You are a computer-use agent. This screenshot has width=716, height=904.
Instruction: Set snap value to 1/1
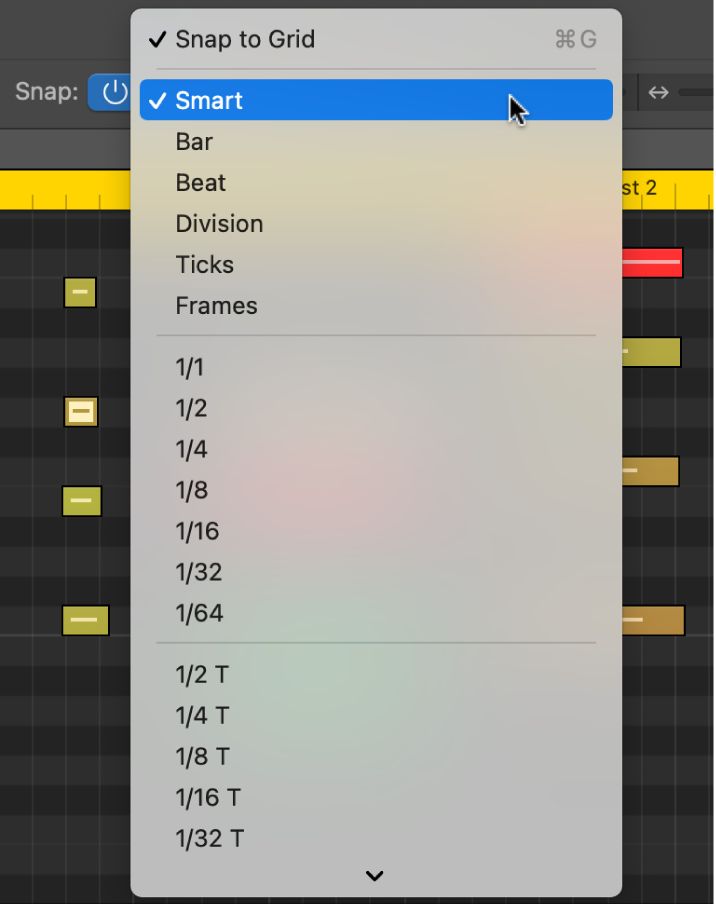pyautogui.click(x=190, y=368)
